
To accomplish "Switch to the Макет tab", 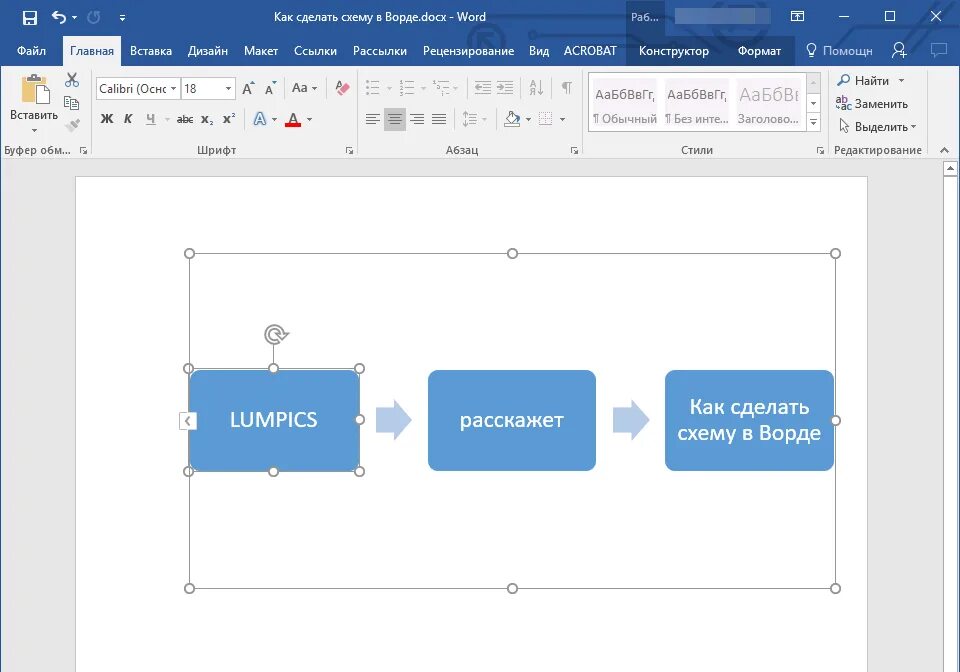I will coord(261,51).
